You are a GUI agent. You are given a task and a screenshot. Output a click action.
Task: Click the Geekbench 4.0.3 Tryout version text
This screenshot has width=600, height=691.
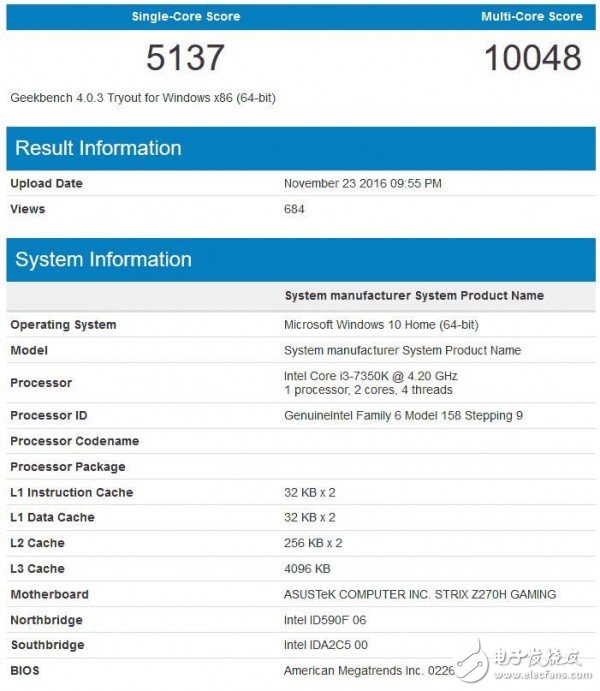tap(143, 98)
